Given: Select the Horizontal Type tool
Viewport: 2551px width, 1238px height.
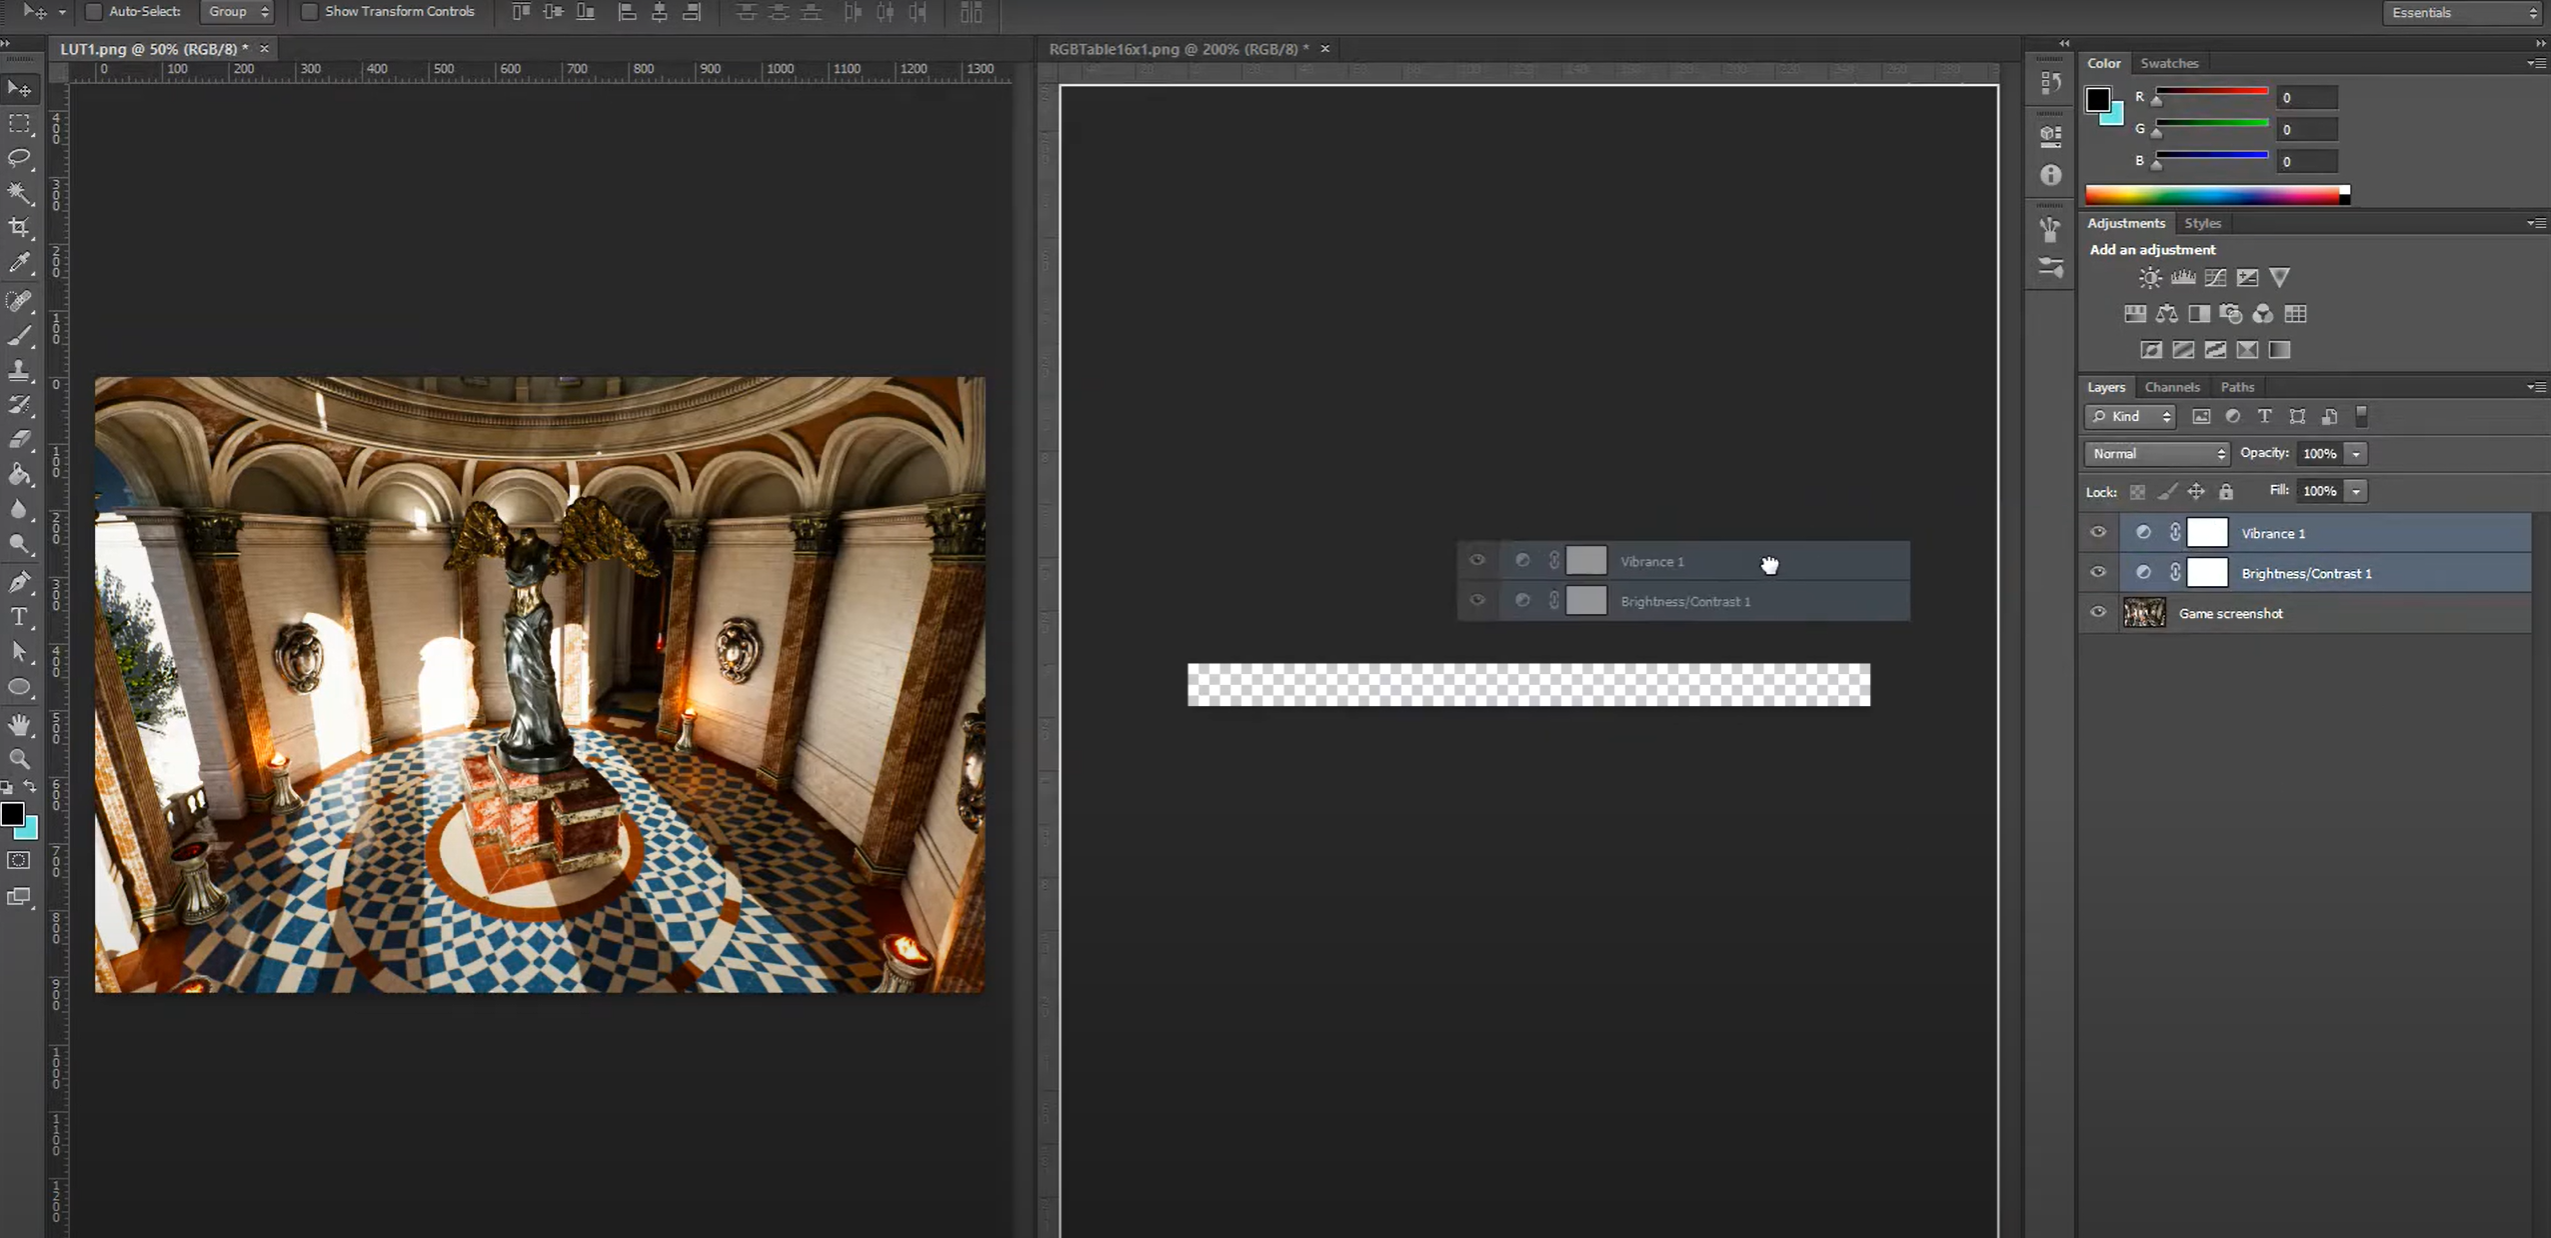Looking at the screenshot, I should click(x=19, y=617).
